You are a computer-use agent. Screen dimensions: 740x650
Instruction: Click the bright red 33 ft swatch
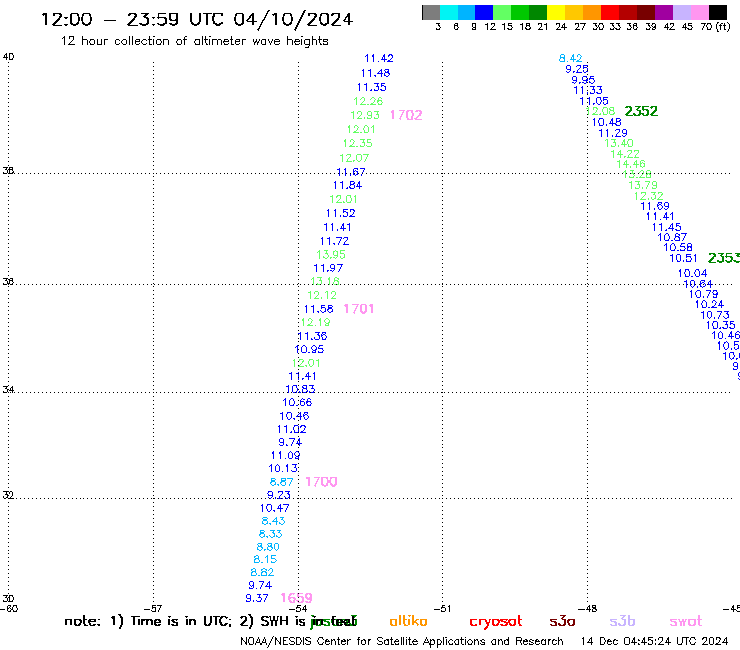tap(610, 12)
